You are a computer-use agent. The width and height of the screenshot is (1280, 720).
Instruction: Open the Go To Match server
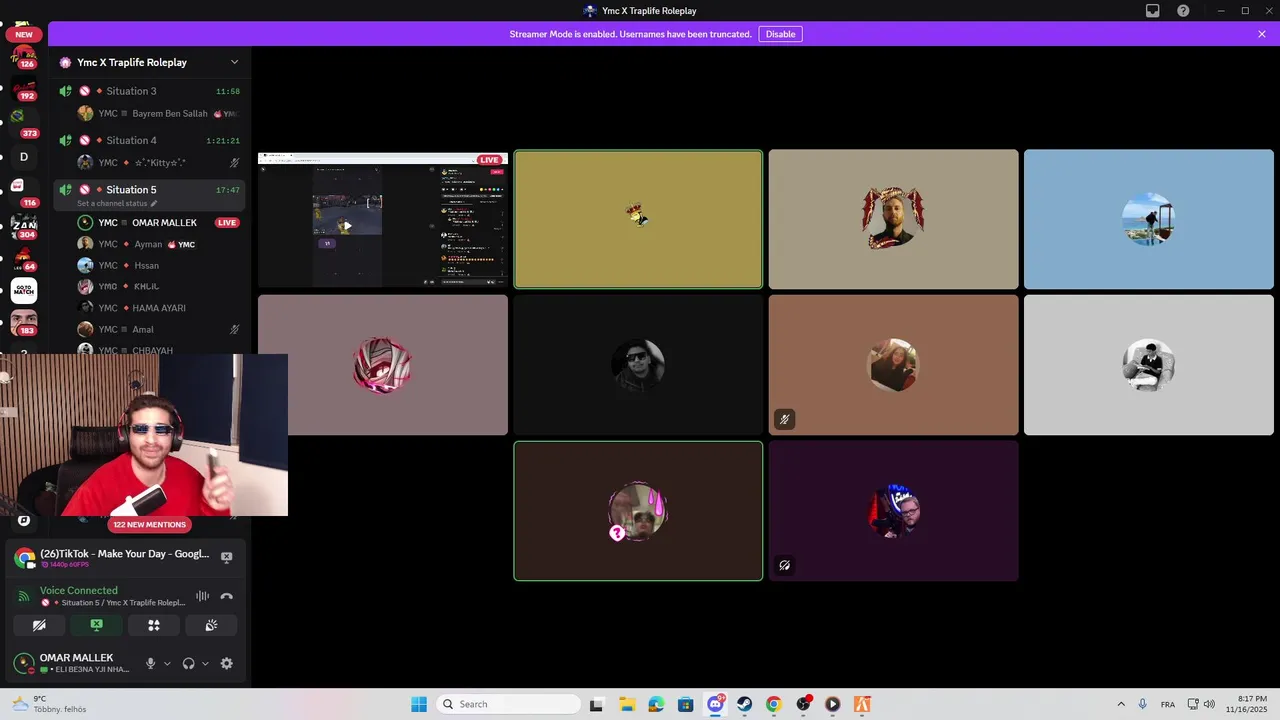tap(24, 290)
